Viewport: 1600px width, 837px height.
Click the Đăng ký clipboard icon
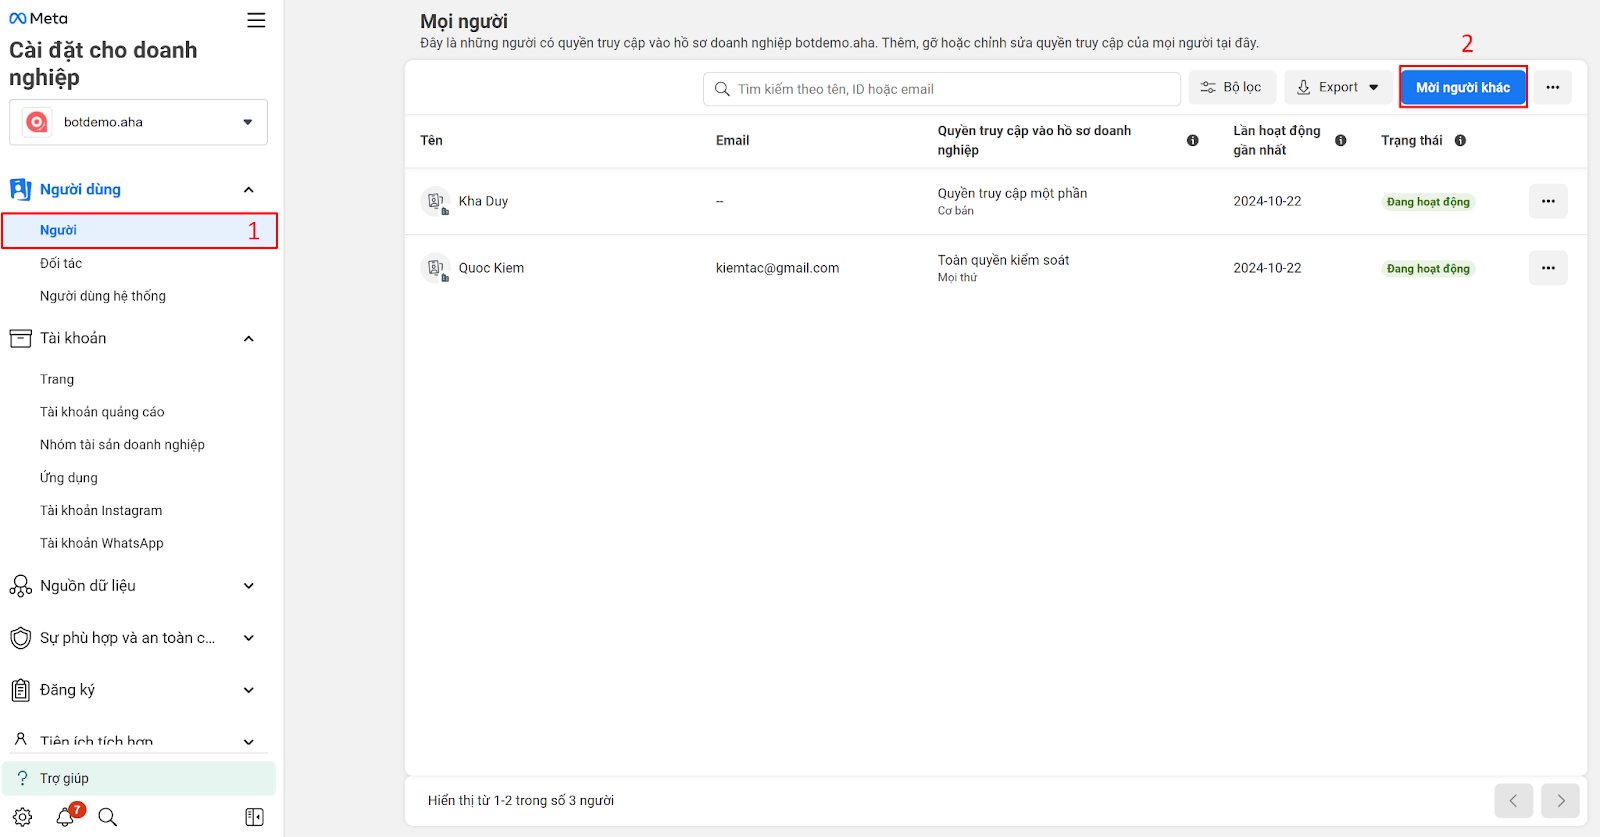(x=20, y=690)
